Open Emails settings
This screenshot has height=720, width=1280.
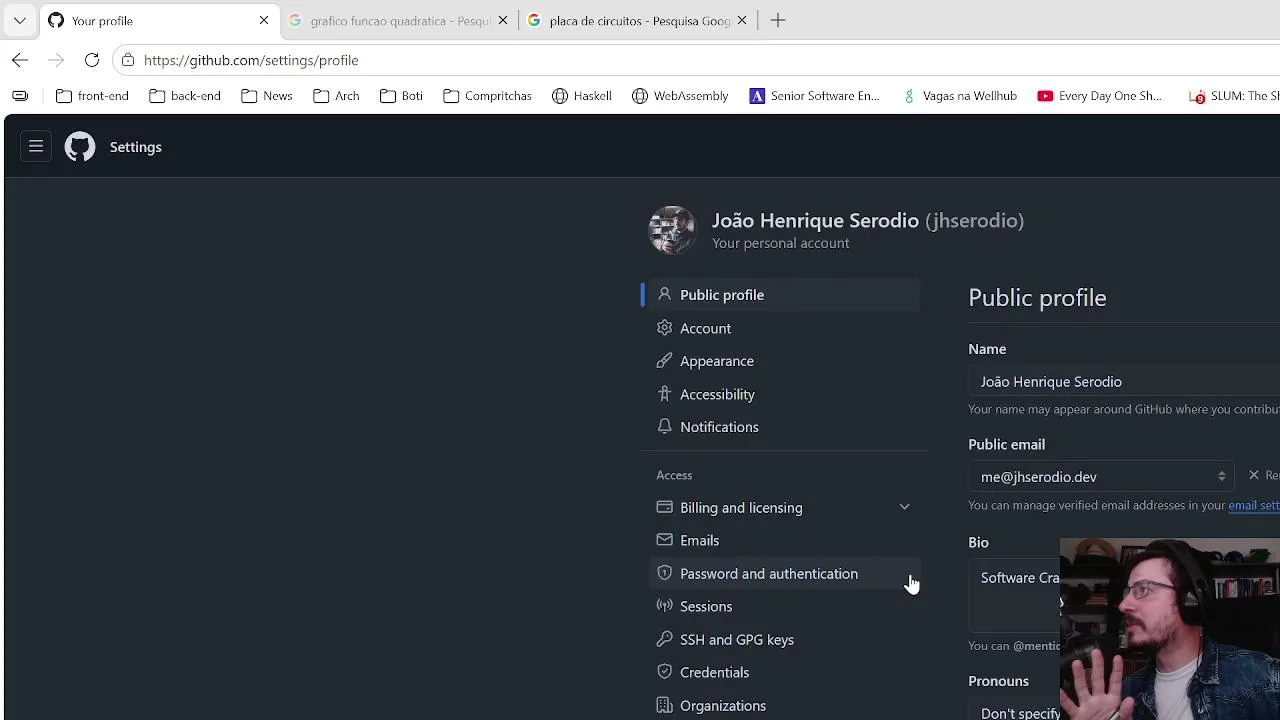[784, 541]
